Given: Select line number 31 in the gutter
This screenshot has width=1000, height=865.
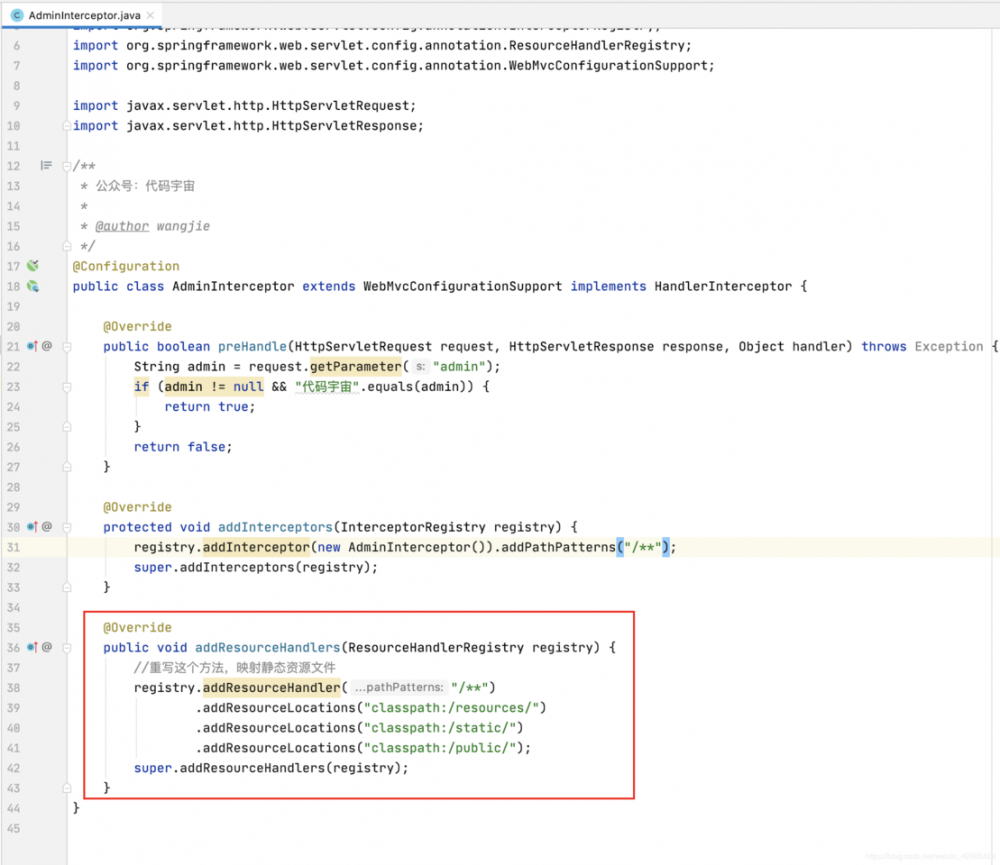Looking at the screenshot, I should click(15, 547).
